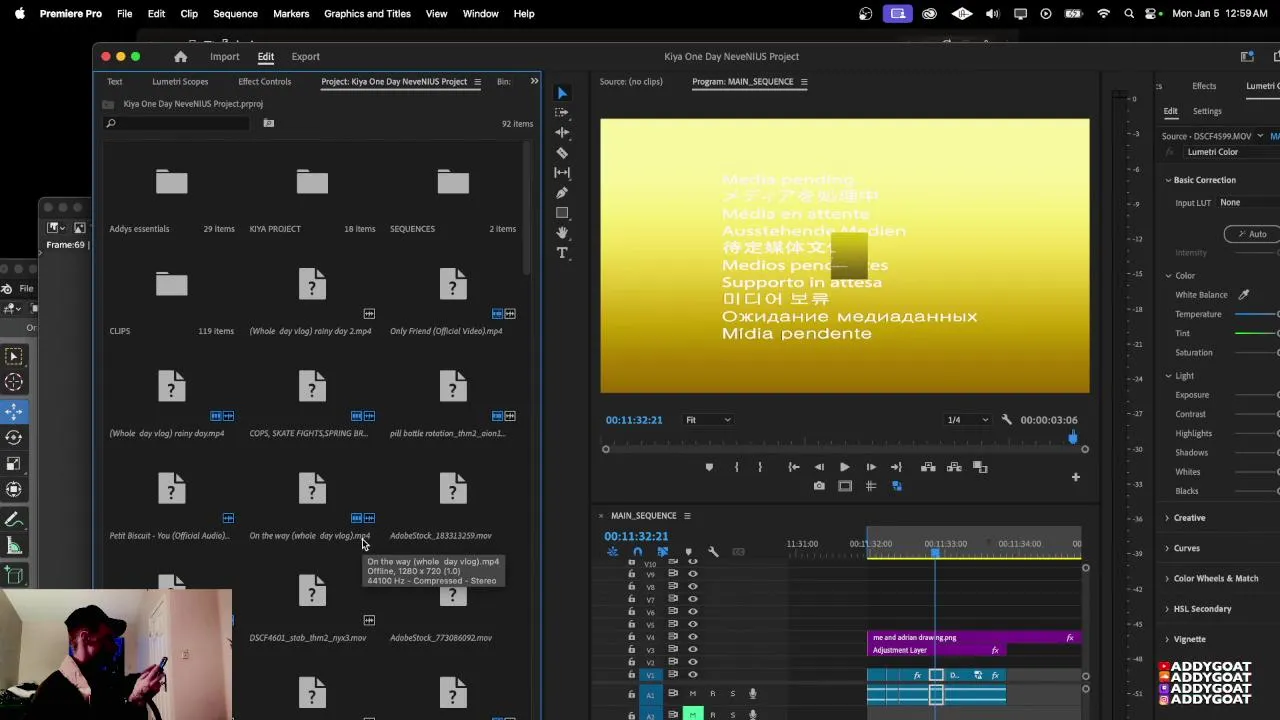Step forward one frame

tap(871, 467)
